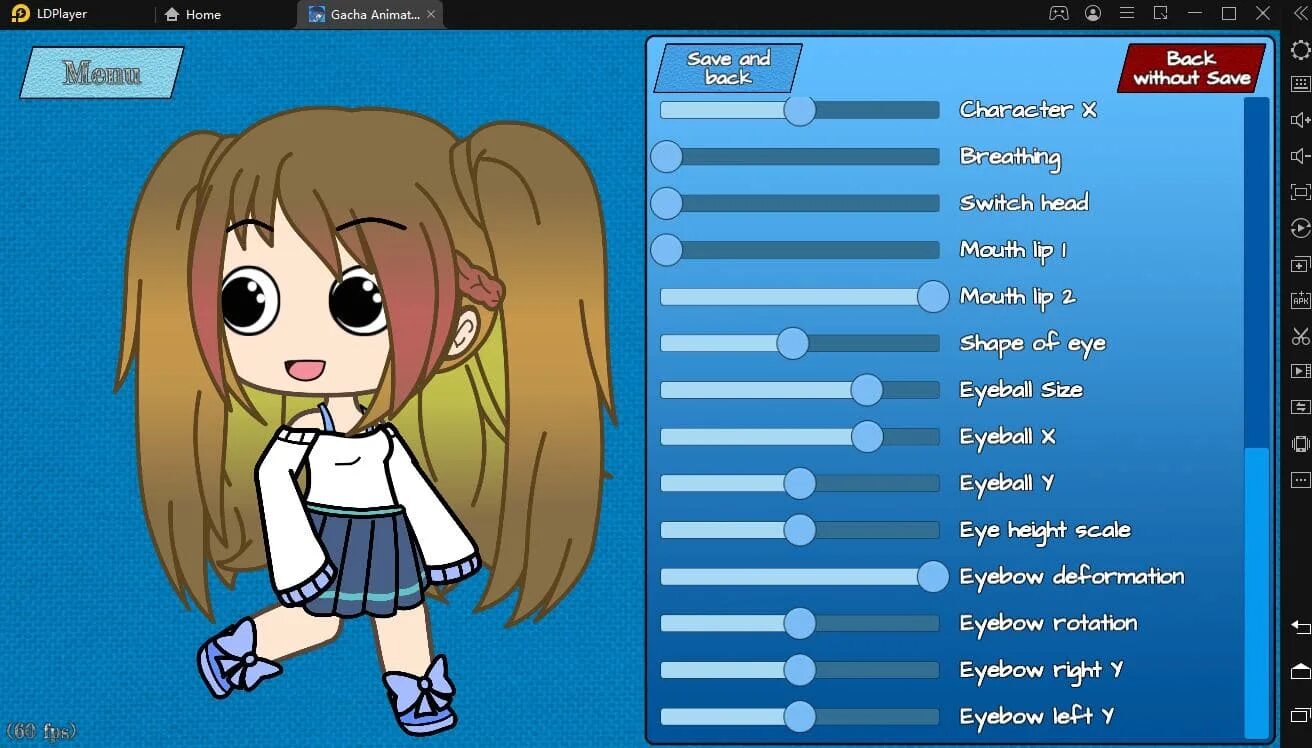Click the Eye height scale slider handle
This screenshot has width=1312, height=748.
point(800,530)
